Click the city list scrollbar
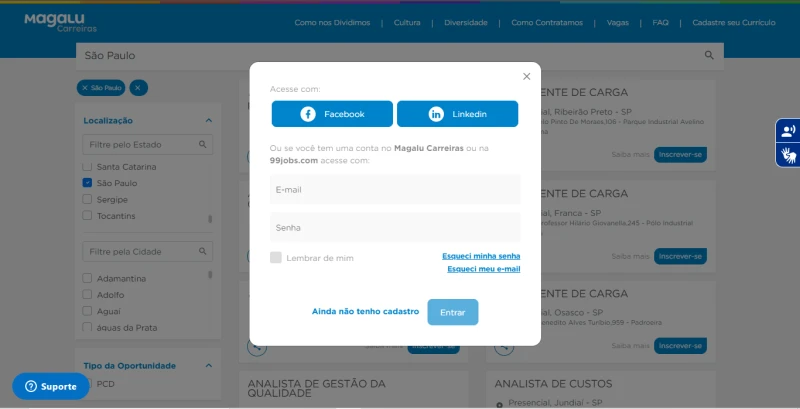Viewport: 800px width, 409px height. [210, 275]
